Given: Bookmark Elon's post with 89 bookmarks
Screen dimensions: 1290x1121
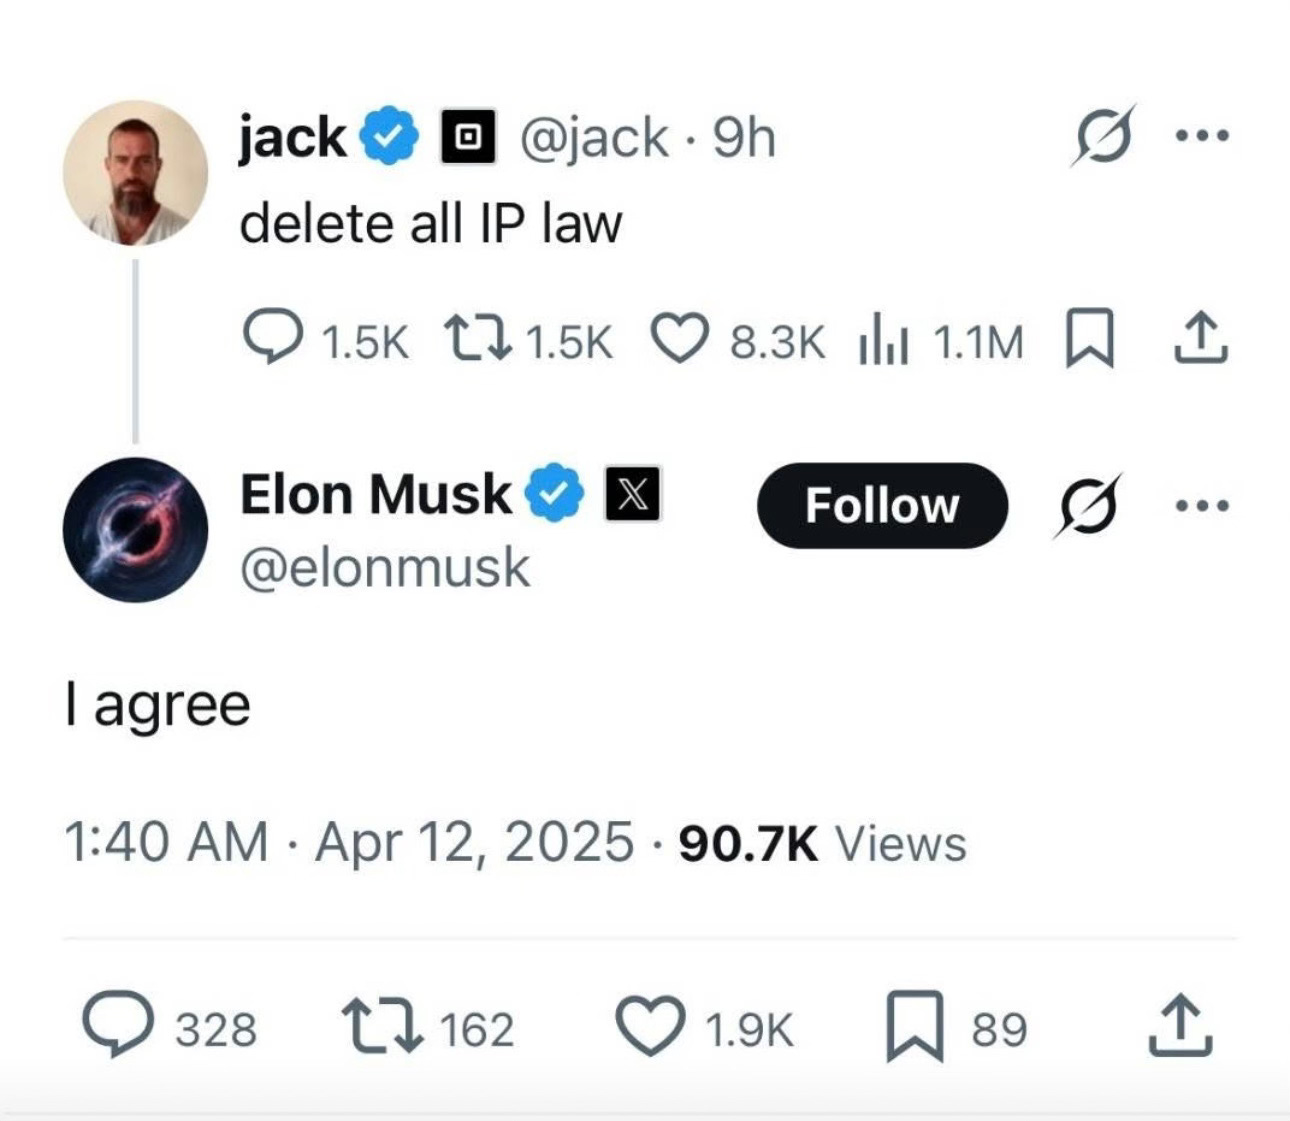Looking at the screenshot, I should tap(915, 1027).
